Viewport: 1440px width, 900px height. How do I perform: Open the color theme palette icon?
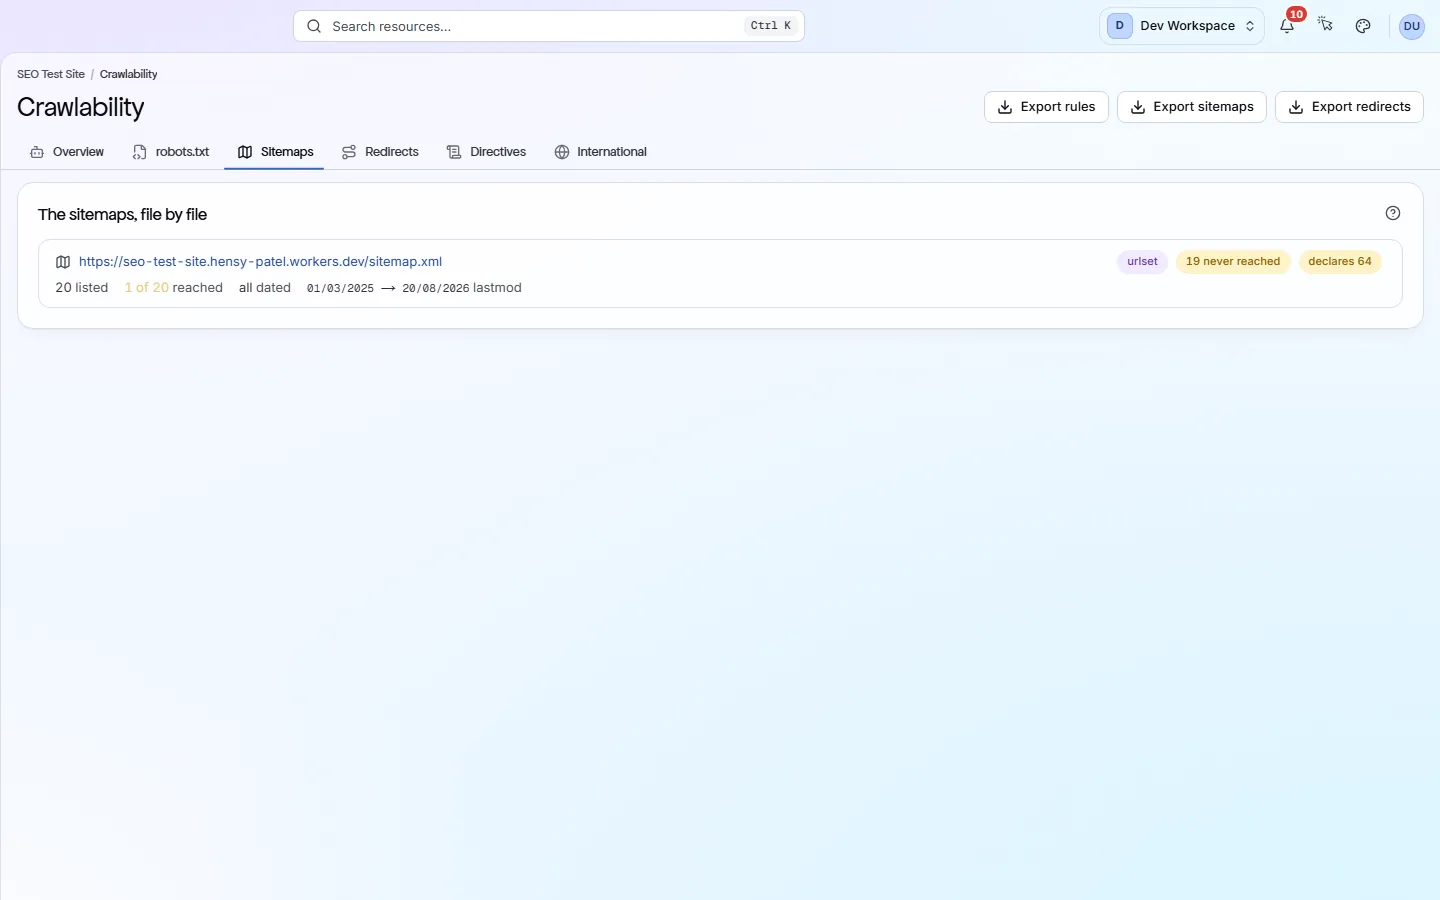point(1363,26)
